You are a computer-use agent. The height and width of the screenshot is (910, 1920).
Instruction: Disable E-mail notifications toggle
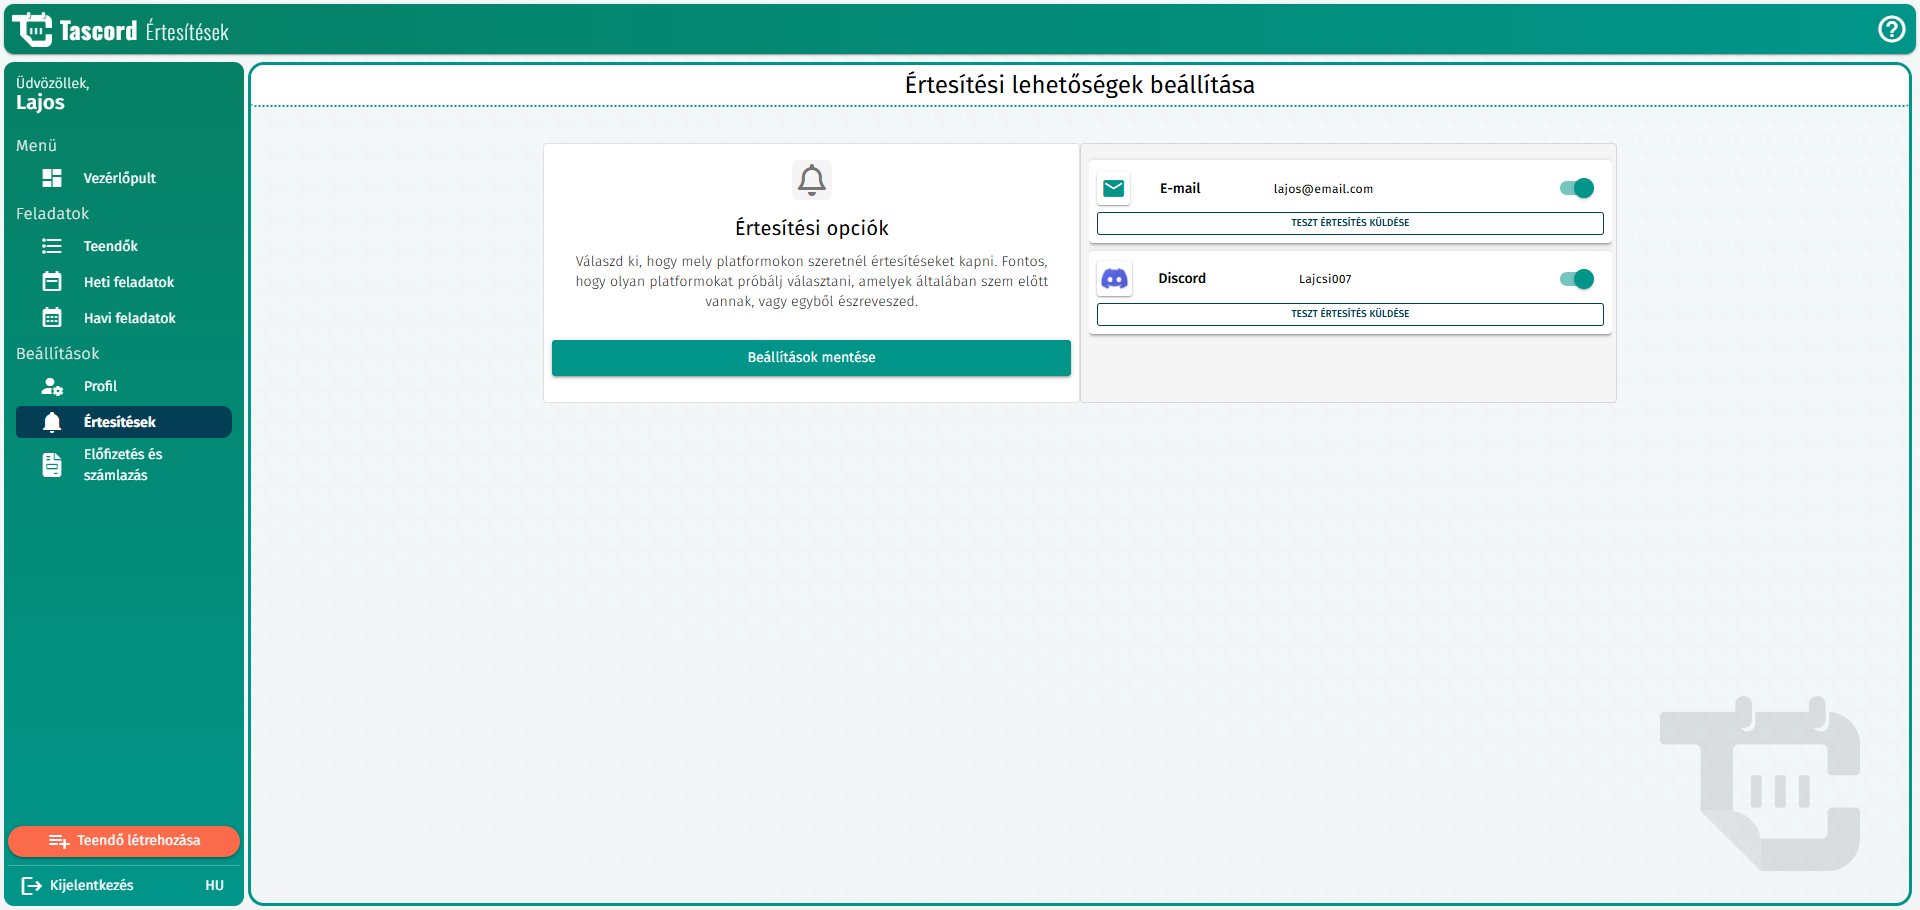1577,188
